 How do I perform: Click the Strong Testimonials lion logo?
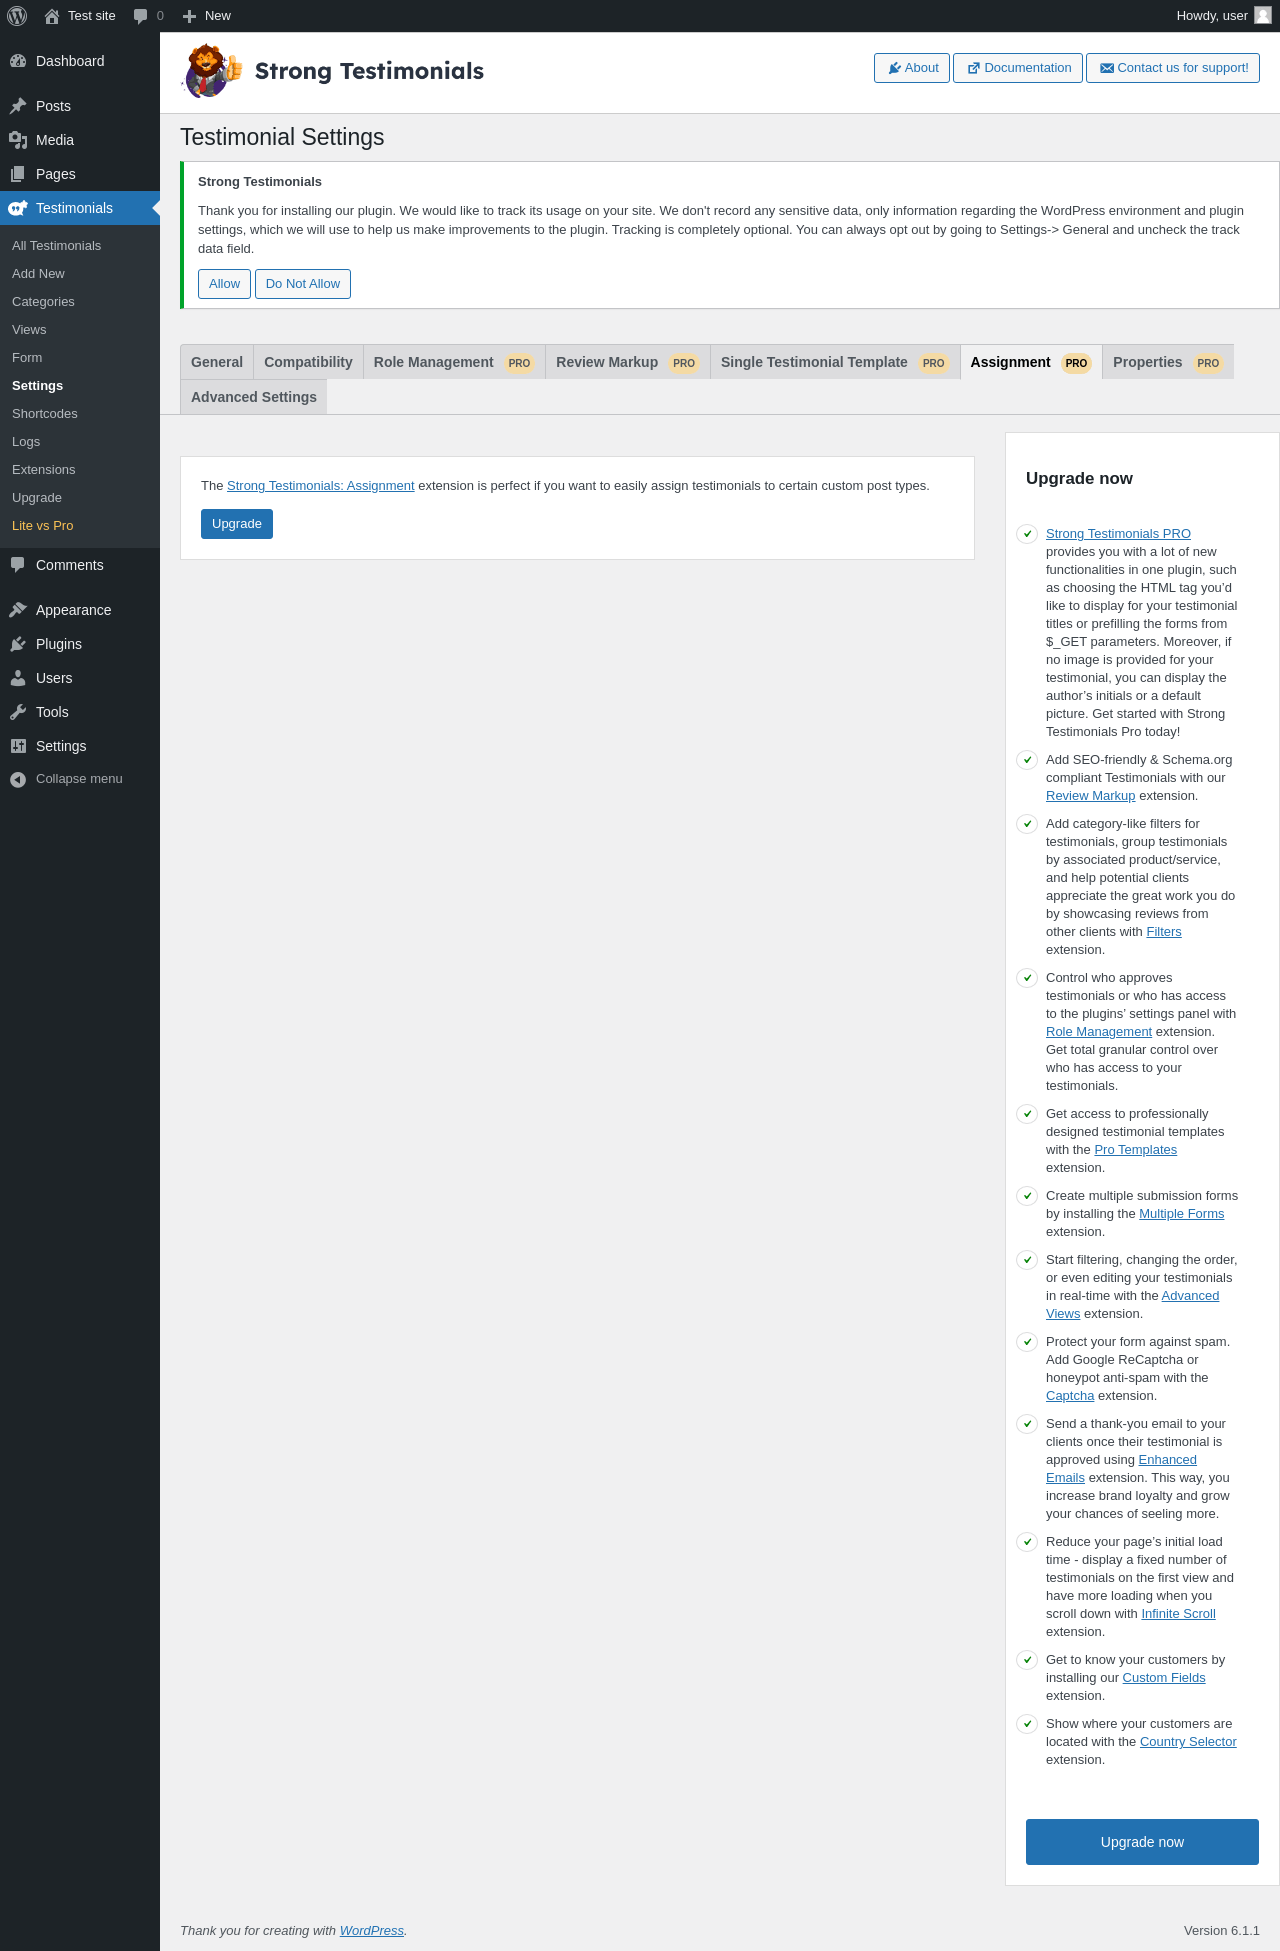[212, 71]
